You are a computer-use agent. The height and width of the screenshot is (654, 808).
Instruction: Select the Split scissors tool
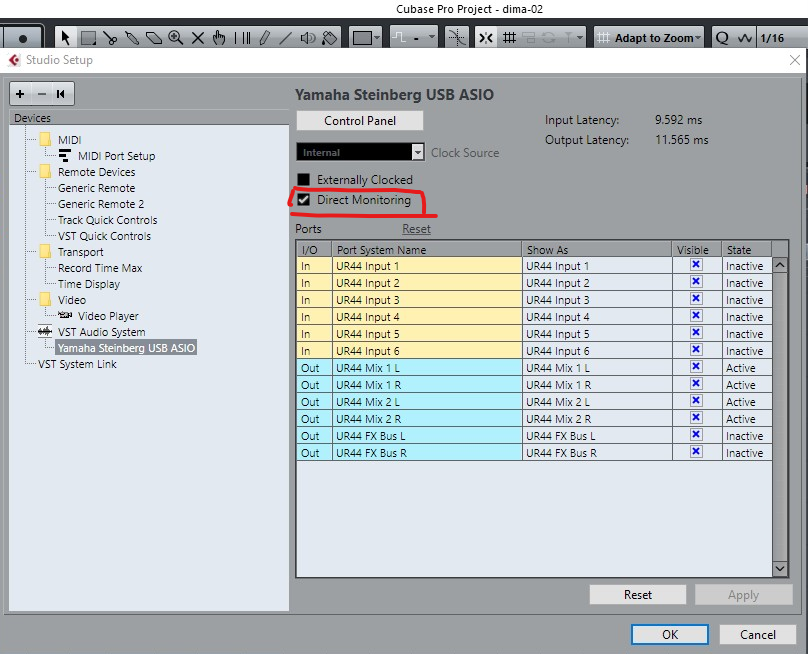click(x=110, y=38)
